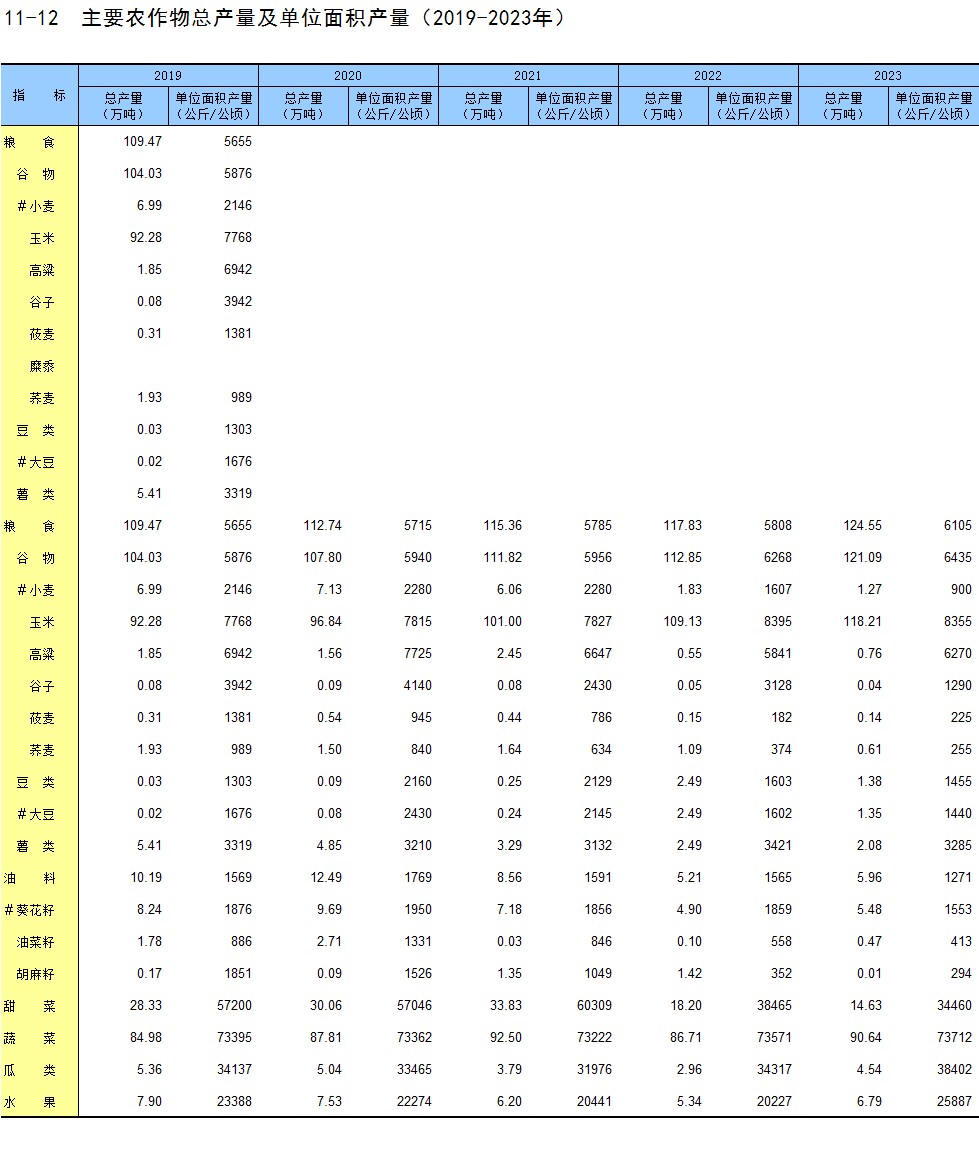
Task: Select the 指标 header cell
Action: (x=39, y=96)
